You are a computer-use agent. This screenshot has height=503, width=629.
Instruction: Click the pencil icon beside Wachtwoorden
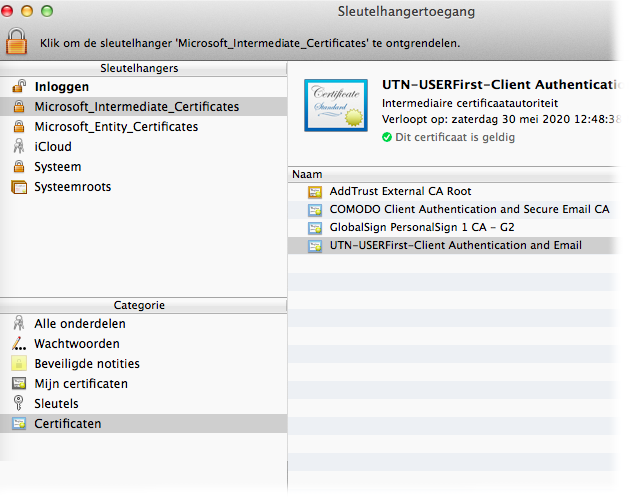click(x=19, y=344)
